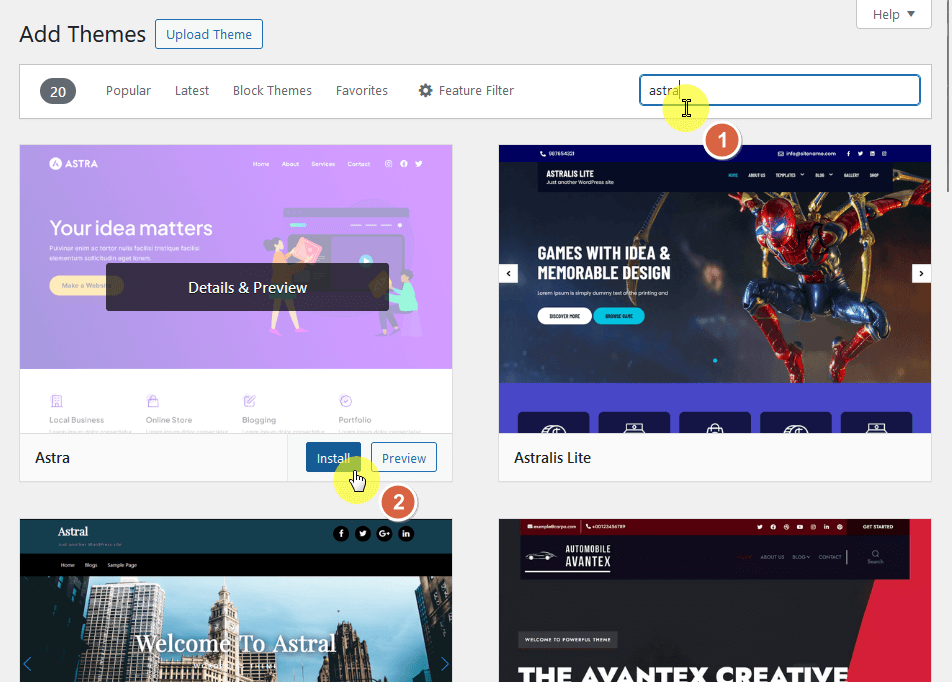Click search icon in Avantex theme preview
The width and height of the screenshot is (952, 682).
tap(876, 556)
